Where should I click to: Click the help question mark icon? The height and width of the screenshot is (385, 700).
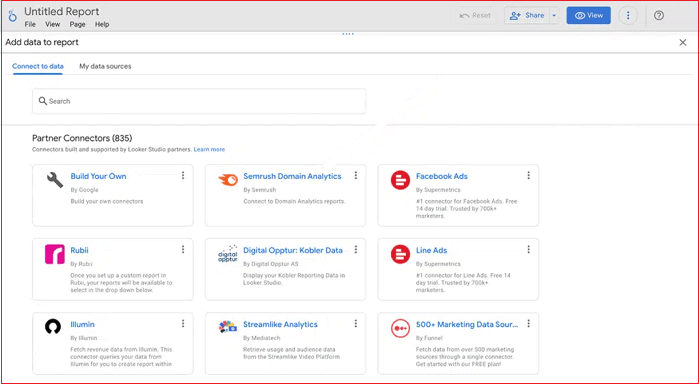pos(659,16)
